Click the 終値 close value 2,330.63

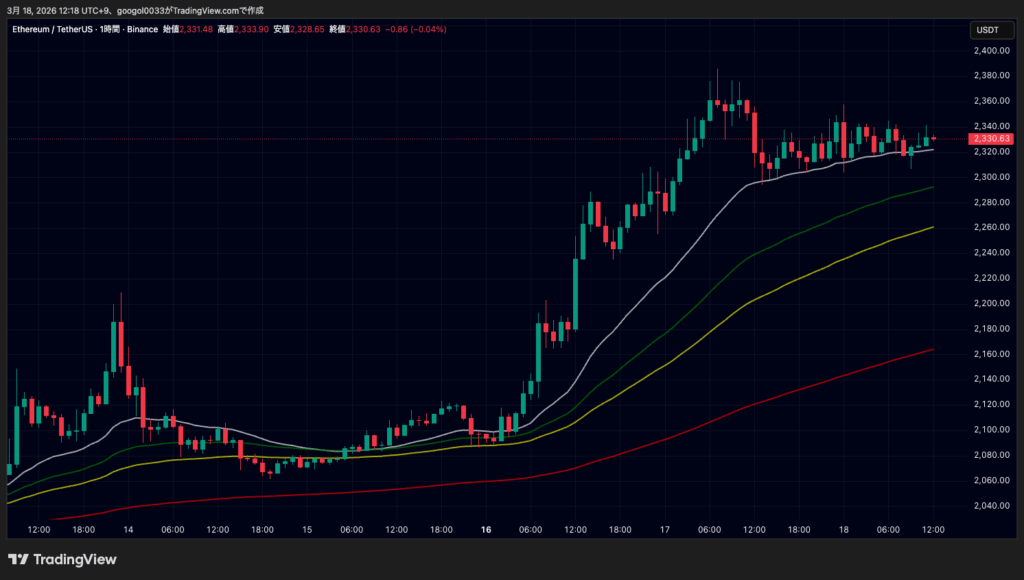point(361,29)
